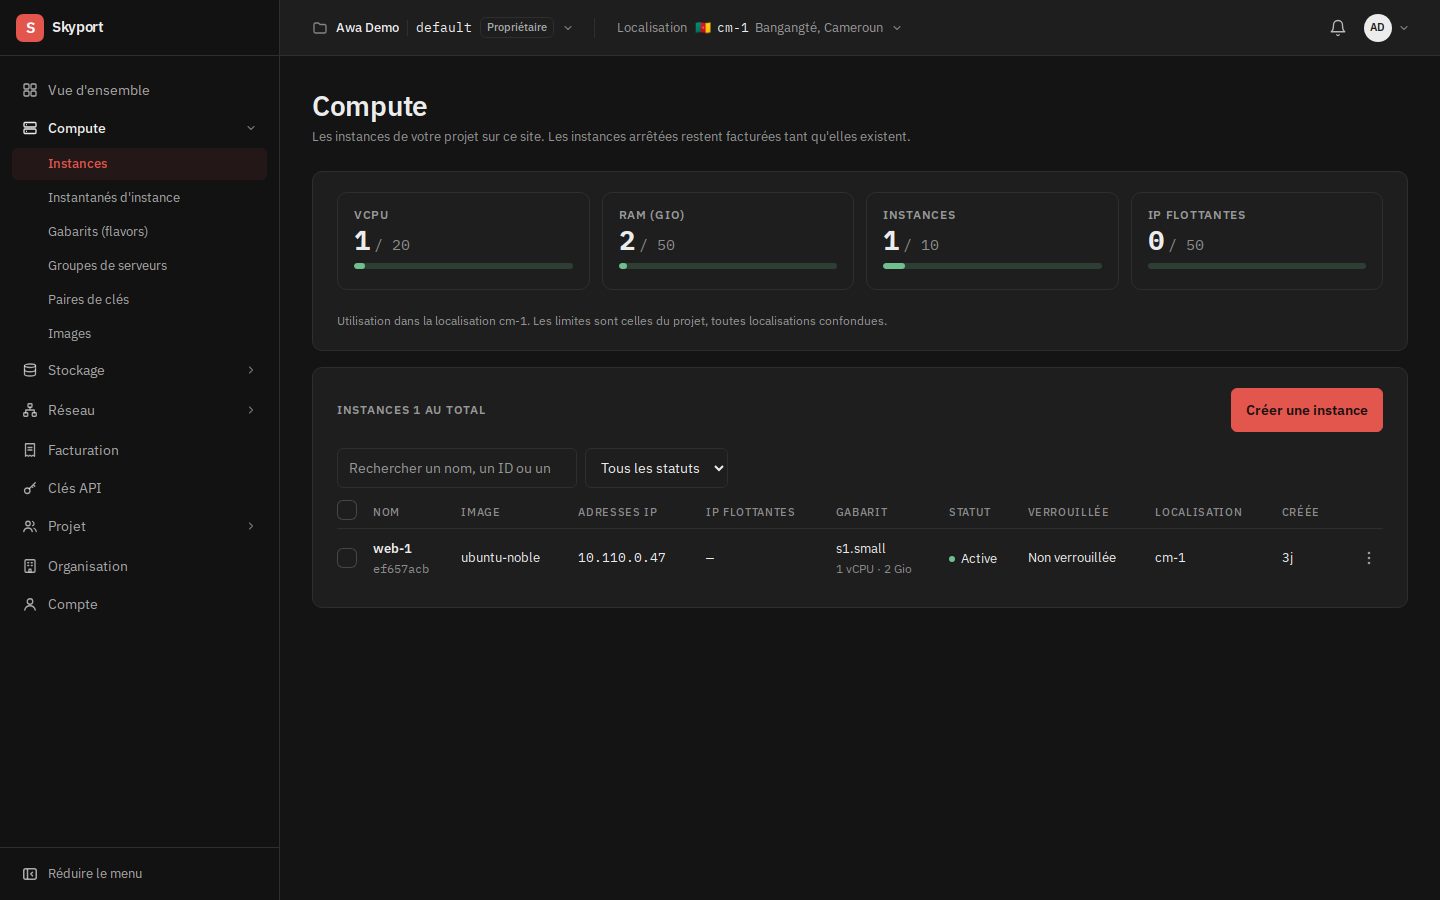
Task: Navigate to Paires de clés
Action: click(x=139, y=300)
